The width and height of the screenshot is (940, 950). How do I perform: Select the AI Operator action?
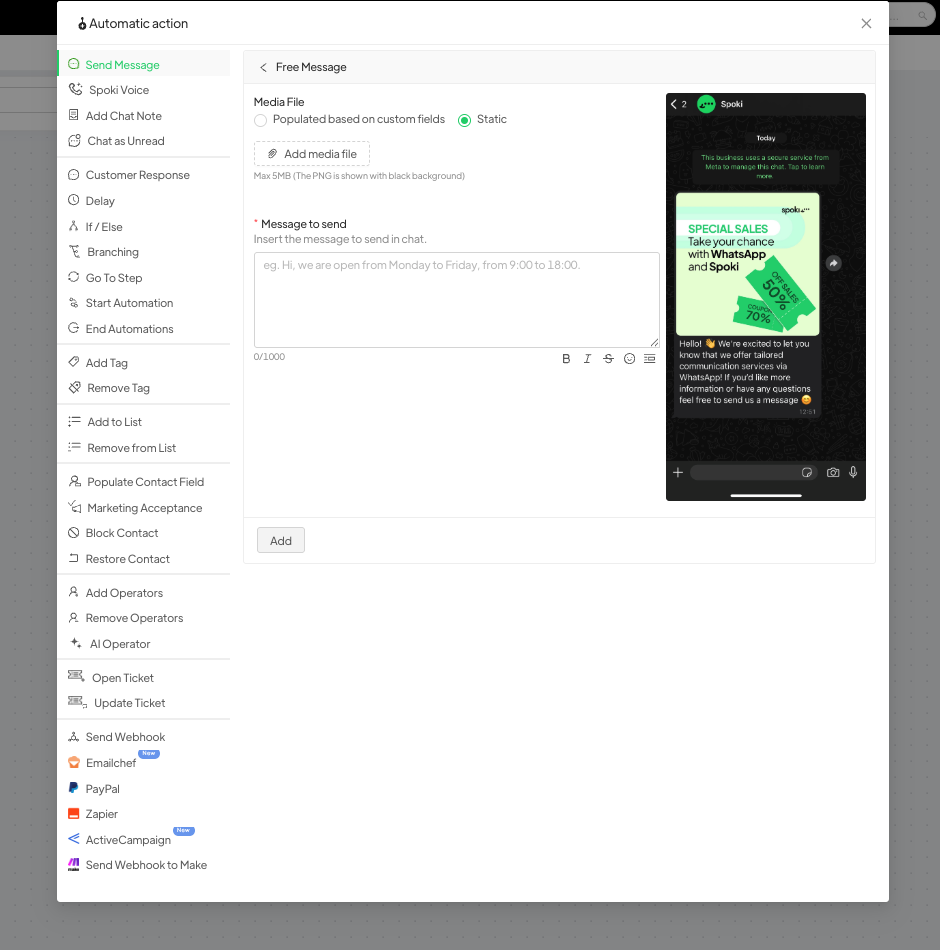[x=119, y=644]
